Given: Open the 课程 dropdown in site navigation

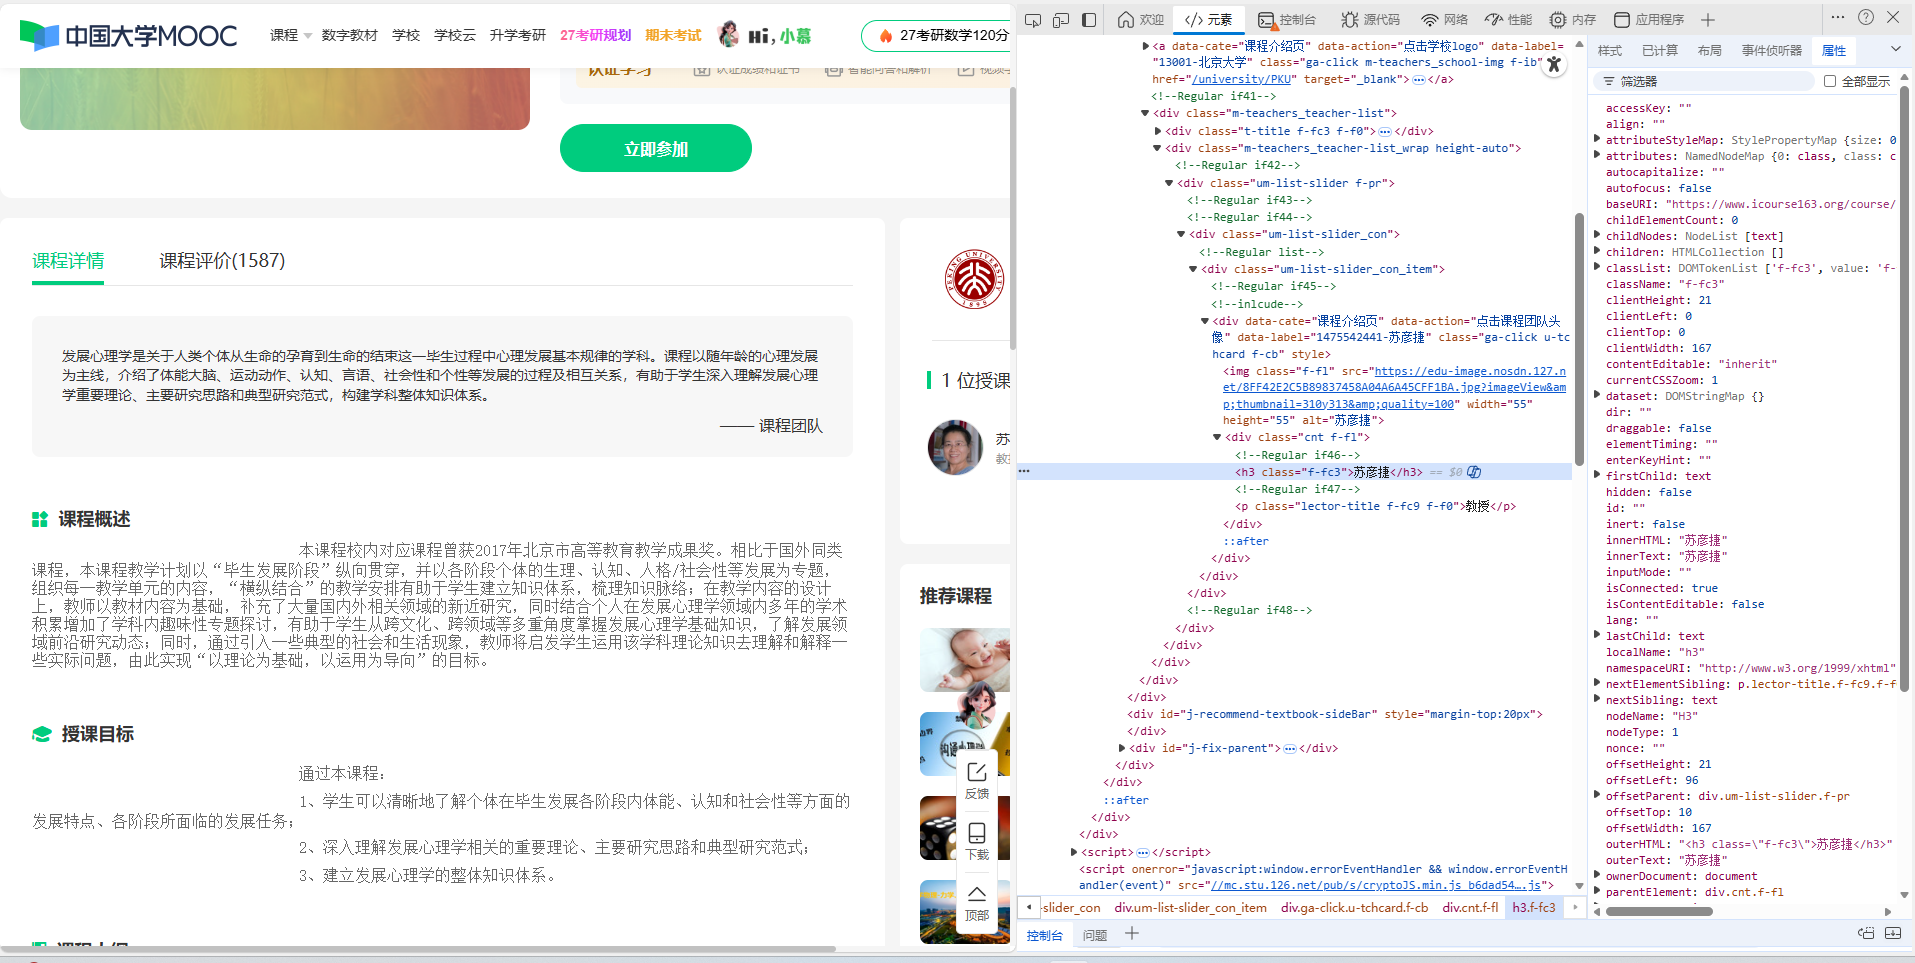Looking at the screenshot, I should [x=290, y=35].
